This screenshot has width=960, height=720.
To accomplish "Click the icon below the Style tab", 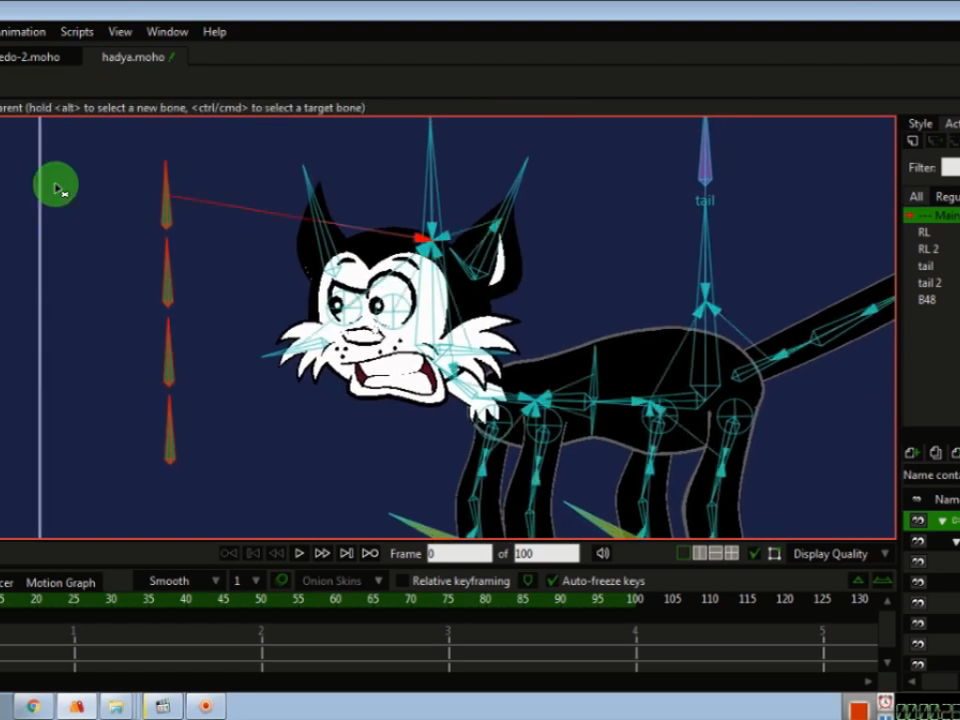I will tap(913, 141).
